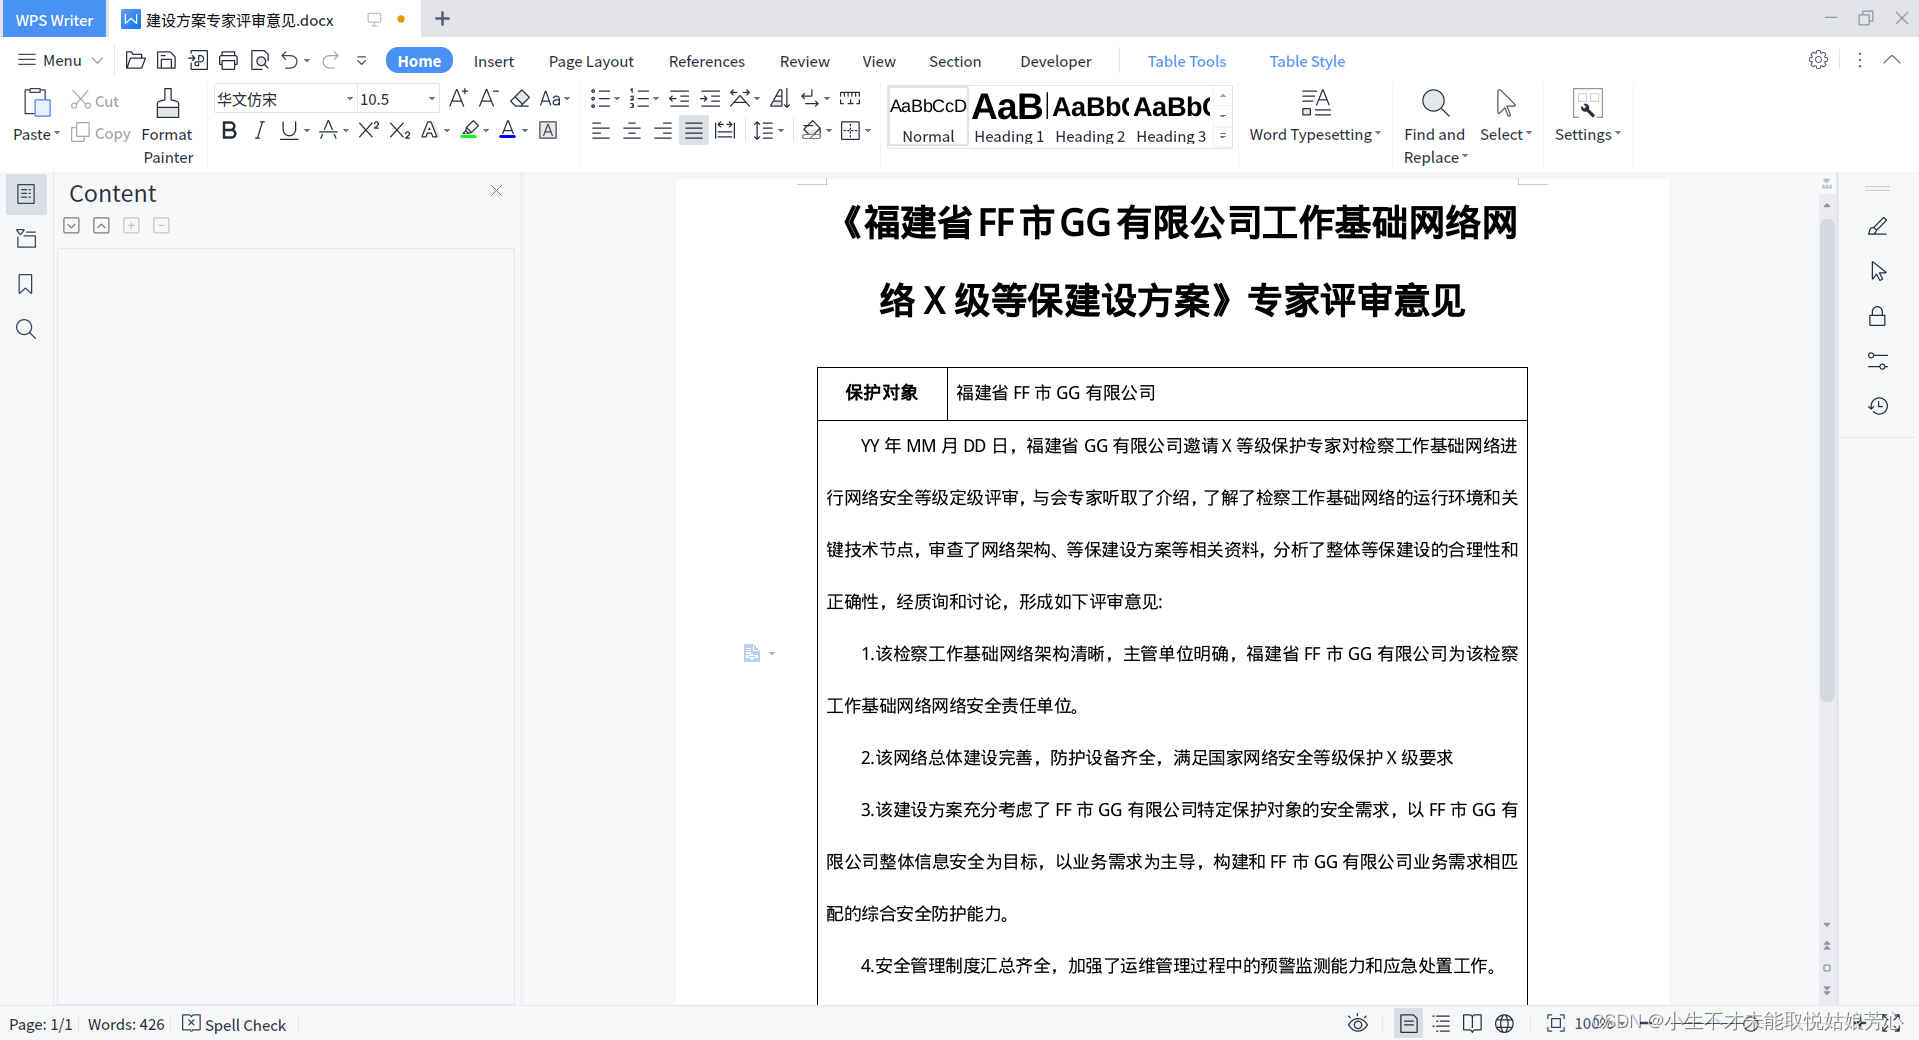Click the Export to PDF icon

tap(198, 61)
